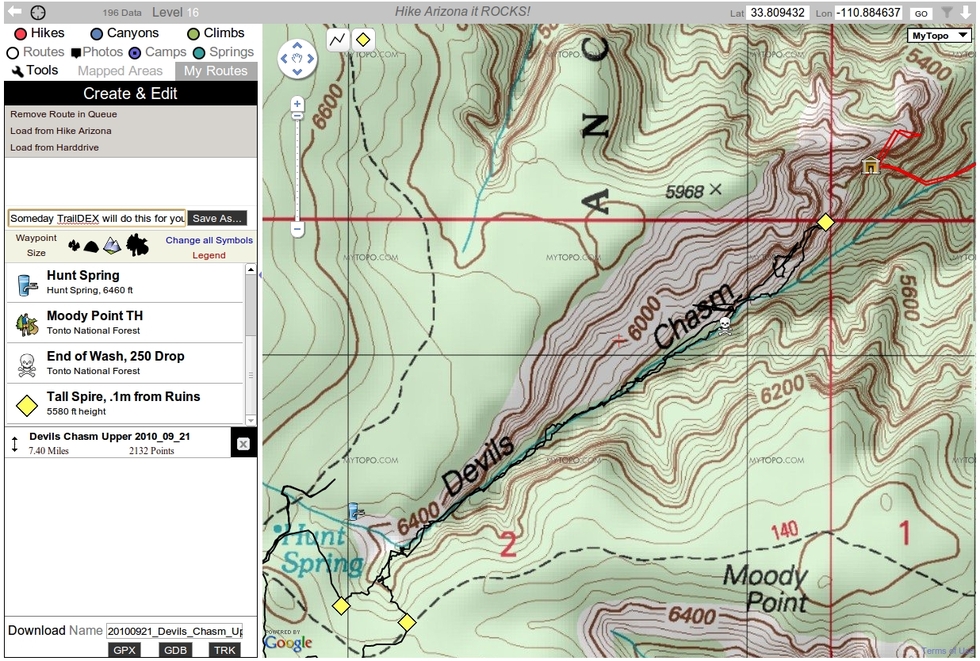The width and height of the screenshot is (980, 661).
Task: Click the Download Name field
Action: (x=175, y=631)
